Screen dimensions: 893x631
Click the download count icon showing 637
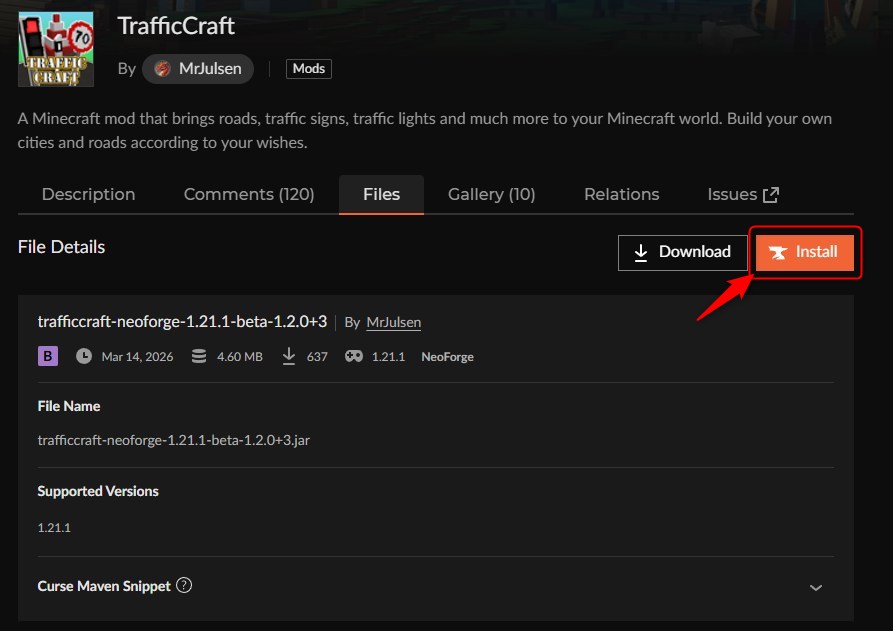[289, 356]
